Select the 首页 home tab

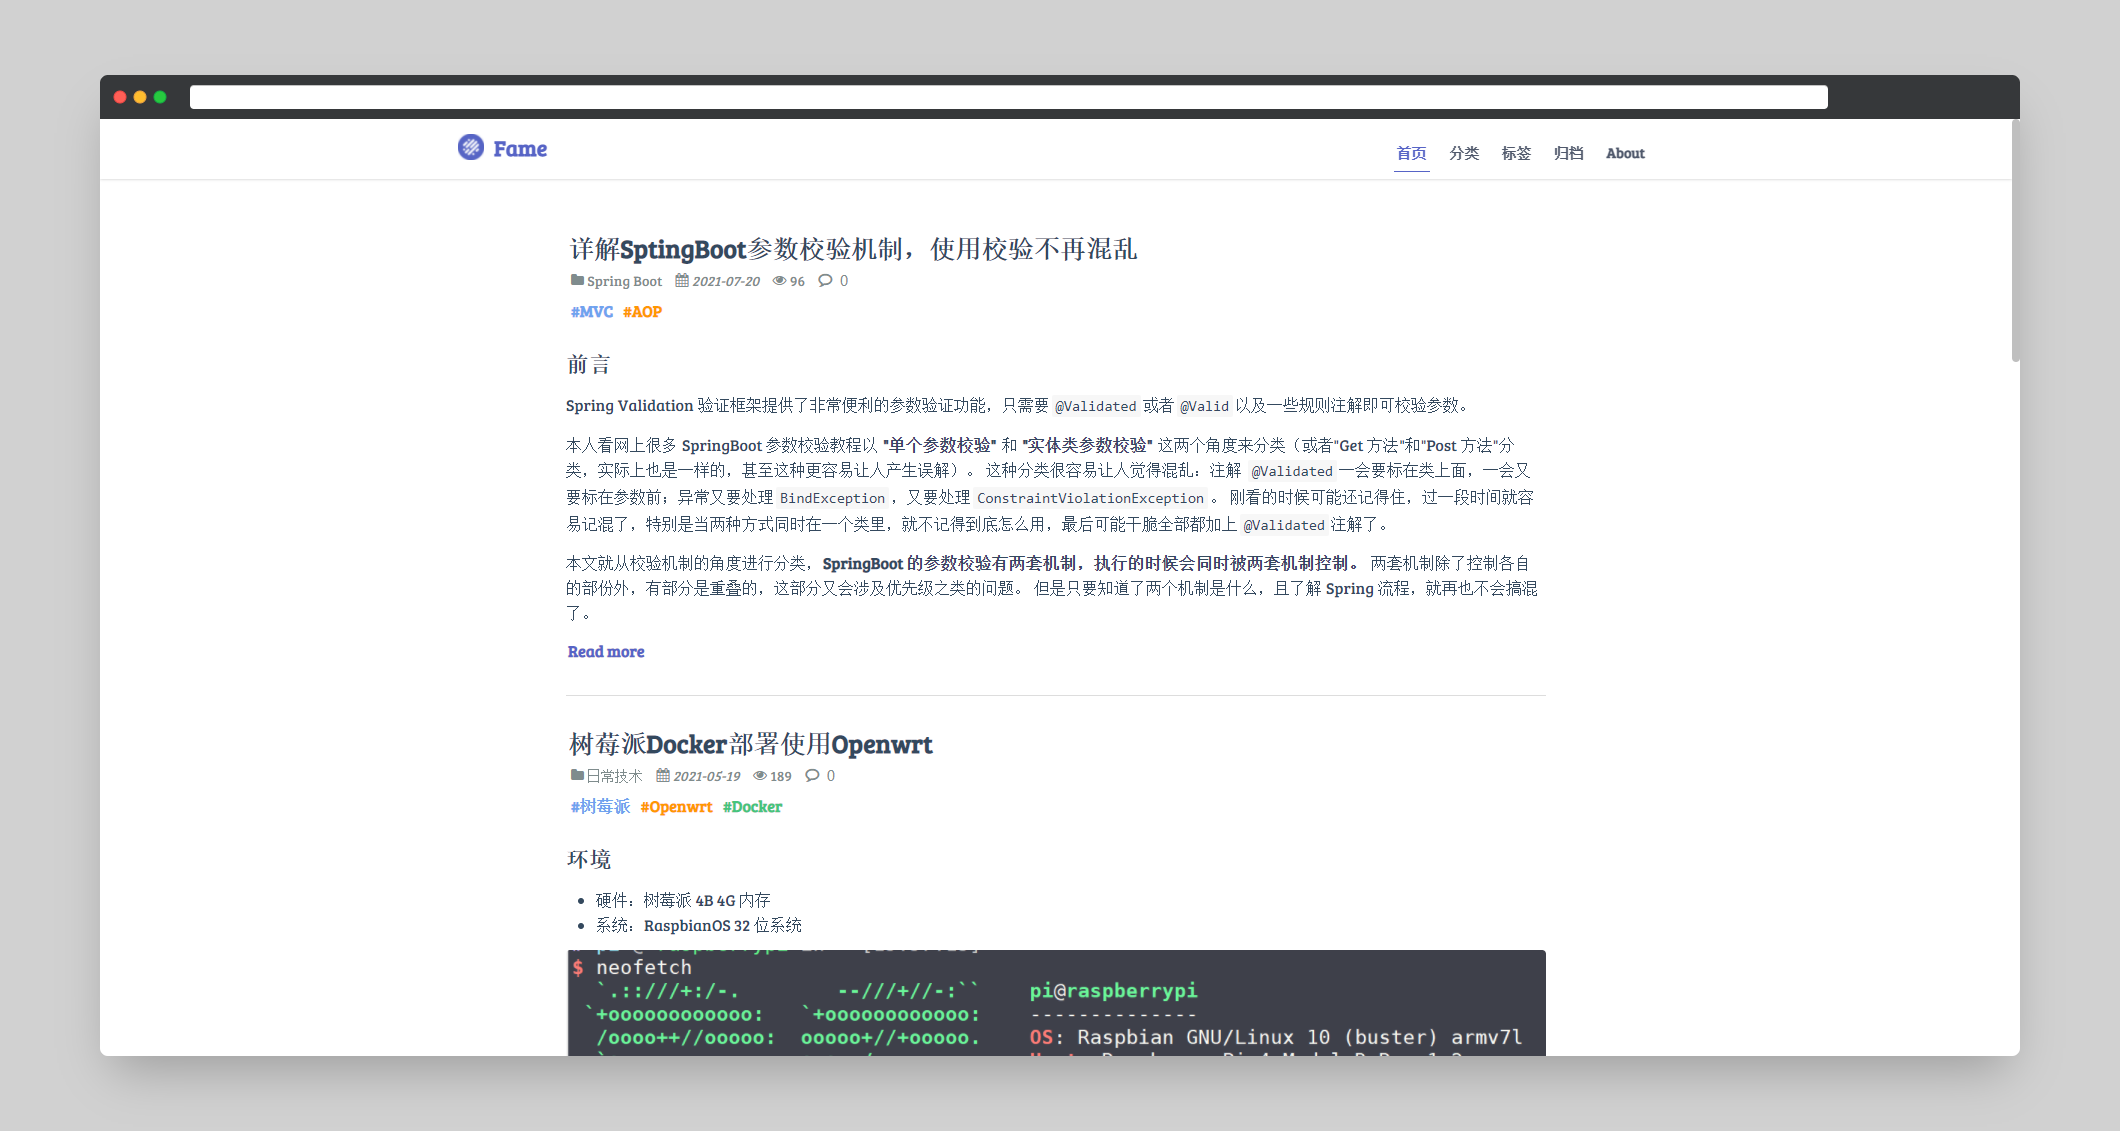pyautogui.click(x=1411, y=153)
